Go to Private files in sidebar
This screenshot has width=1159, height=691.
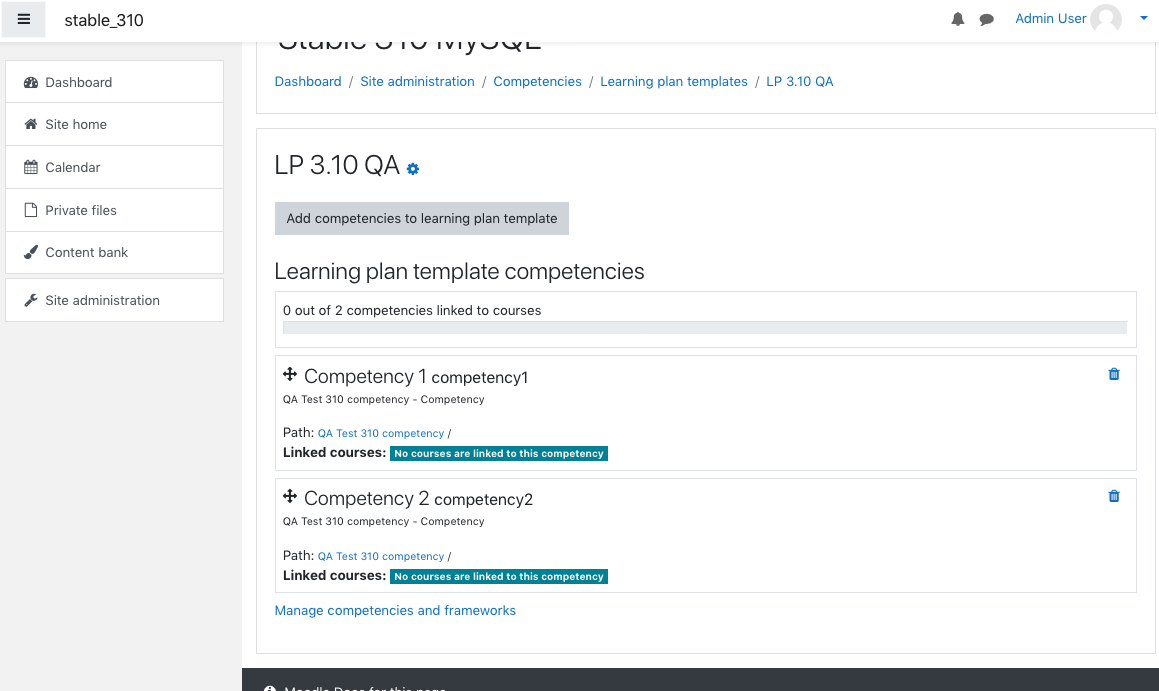[x=115, y=210]
